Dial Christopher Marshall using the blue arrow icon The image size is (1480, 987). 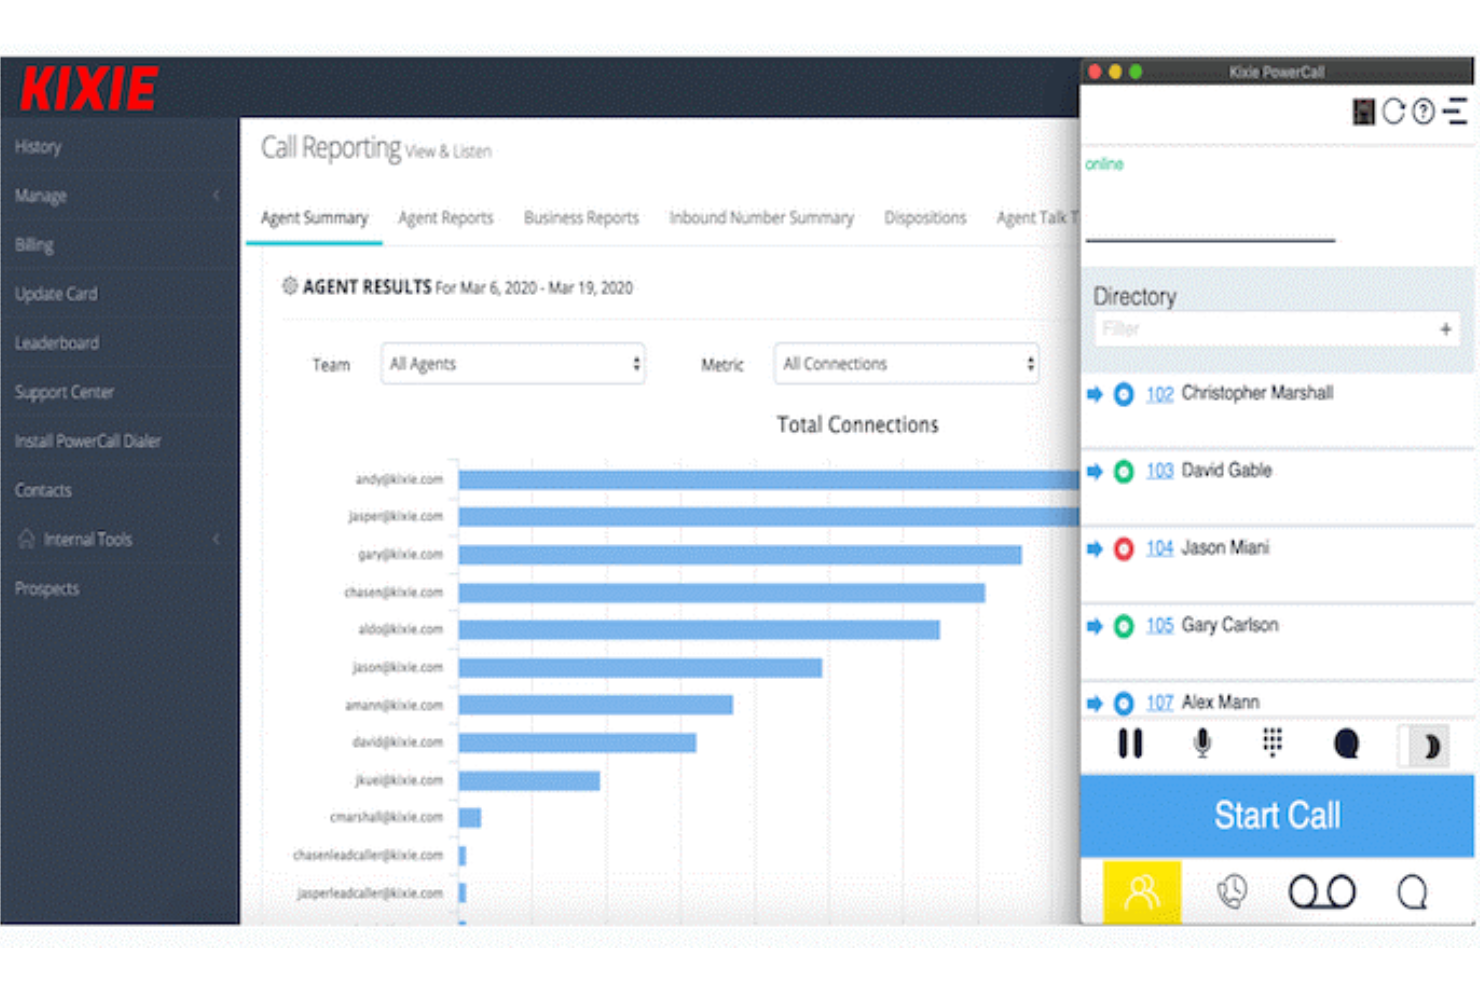tap(1092, 393)
